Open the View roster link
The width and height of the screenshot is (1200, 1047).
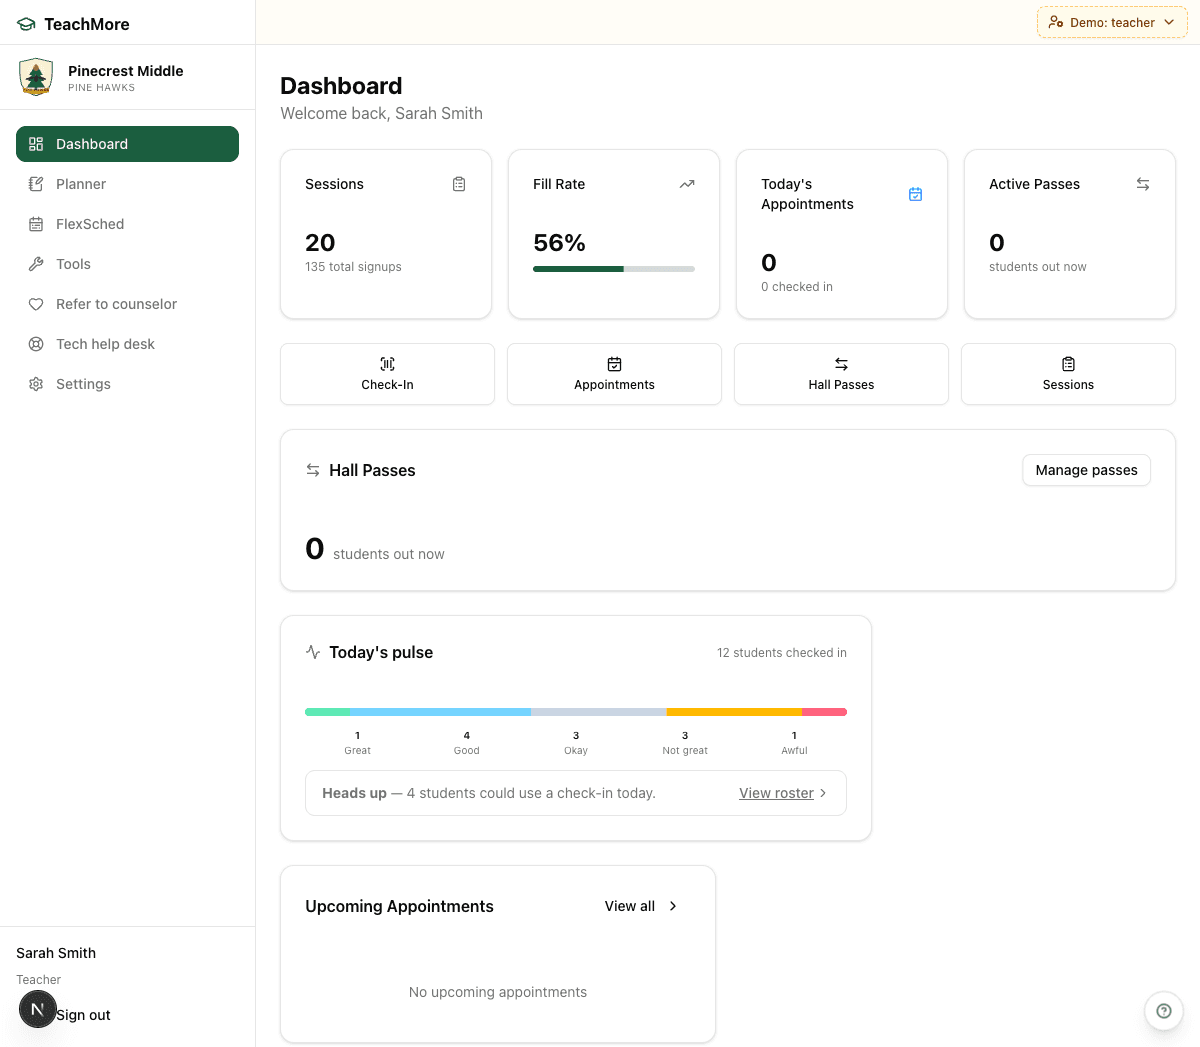click(x=776, y=793)
